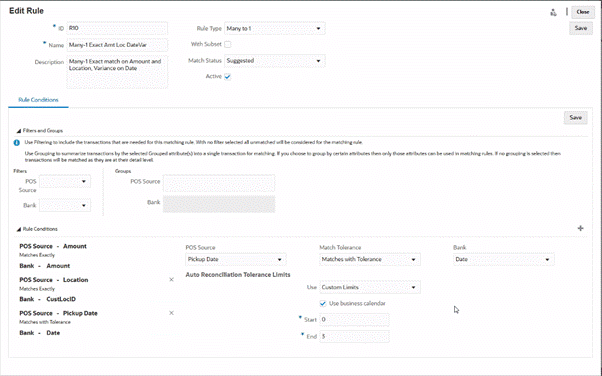Open the Match Tolerance dropdown
The image size is (602, 376).
[x=370, y=259]
